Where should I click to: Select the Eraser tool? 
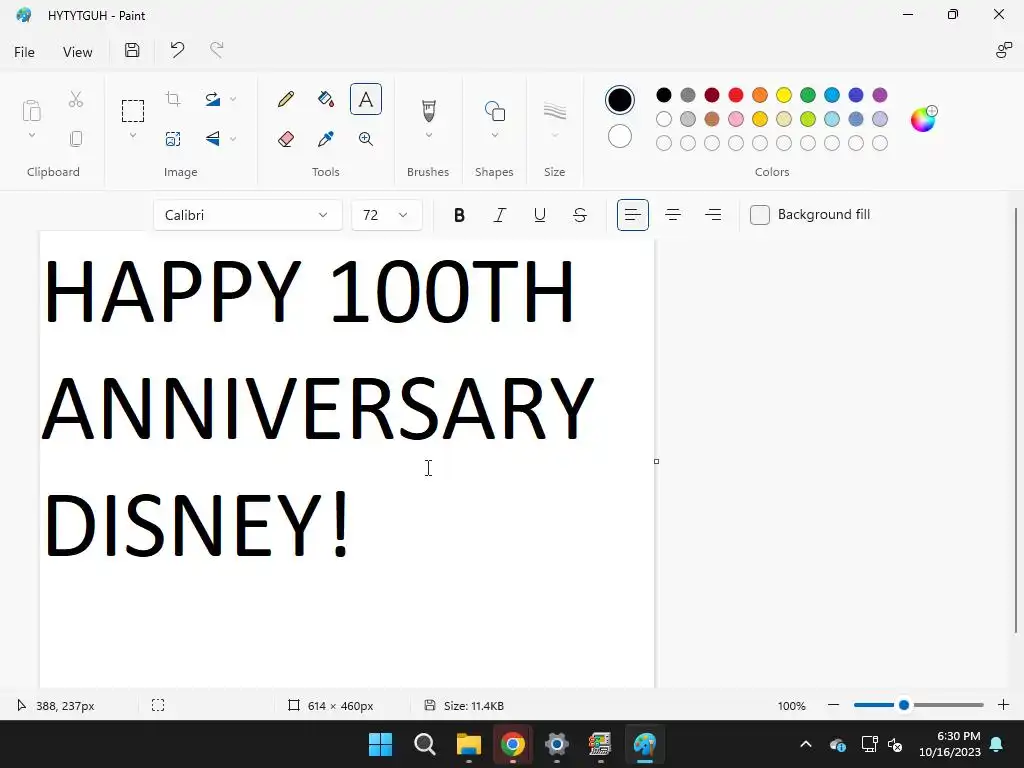pos(285,138)
